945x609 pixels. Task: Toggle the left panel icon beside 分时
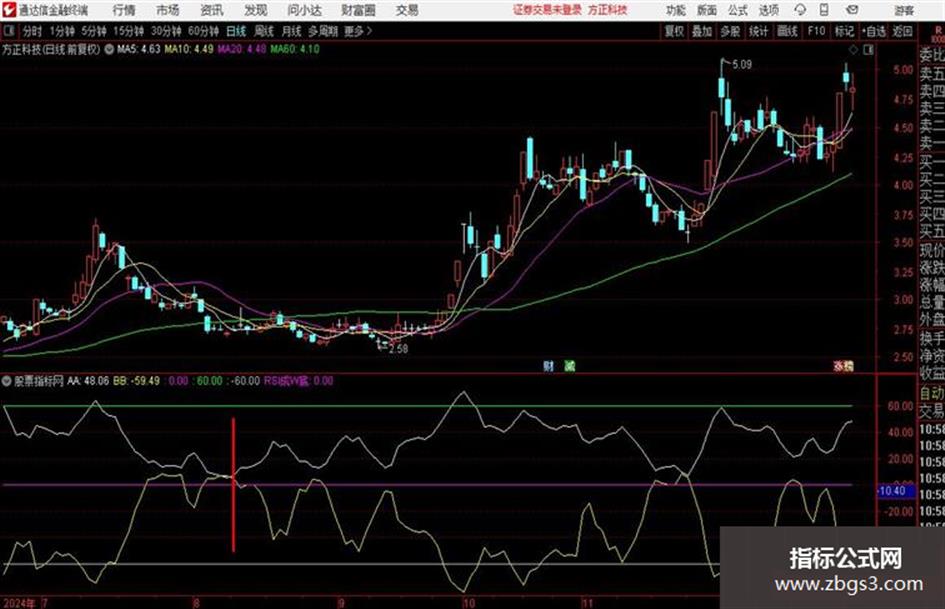[x=9, y=31]
